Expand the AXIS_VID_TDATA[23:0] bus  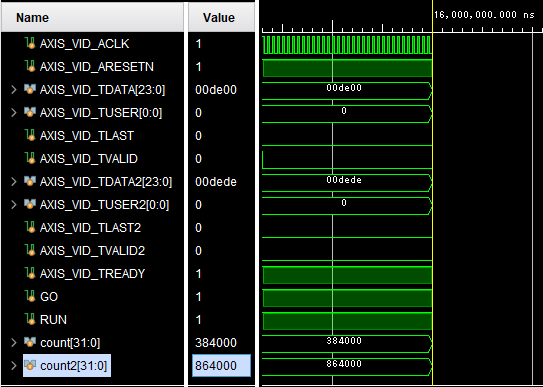point(14,90)
